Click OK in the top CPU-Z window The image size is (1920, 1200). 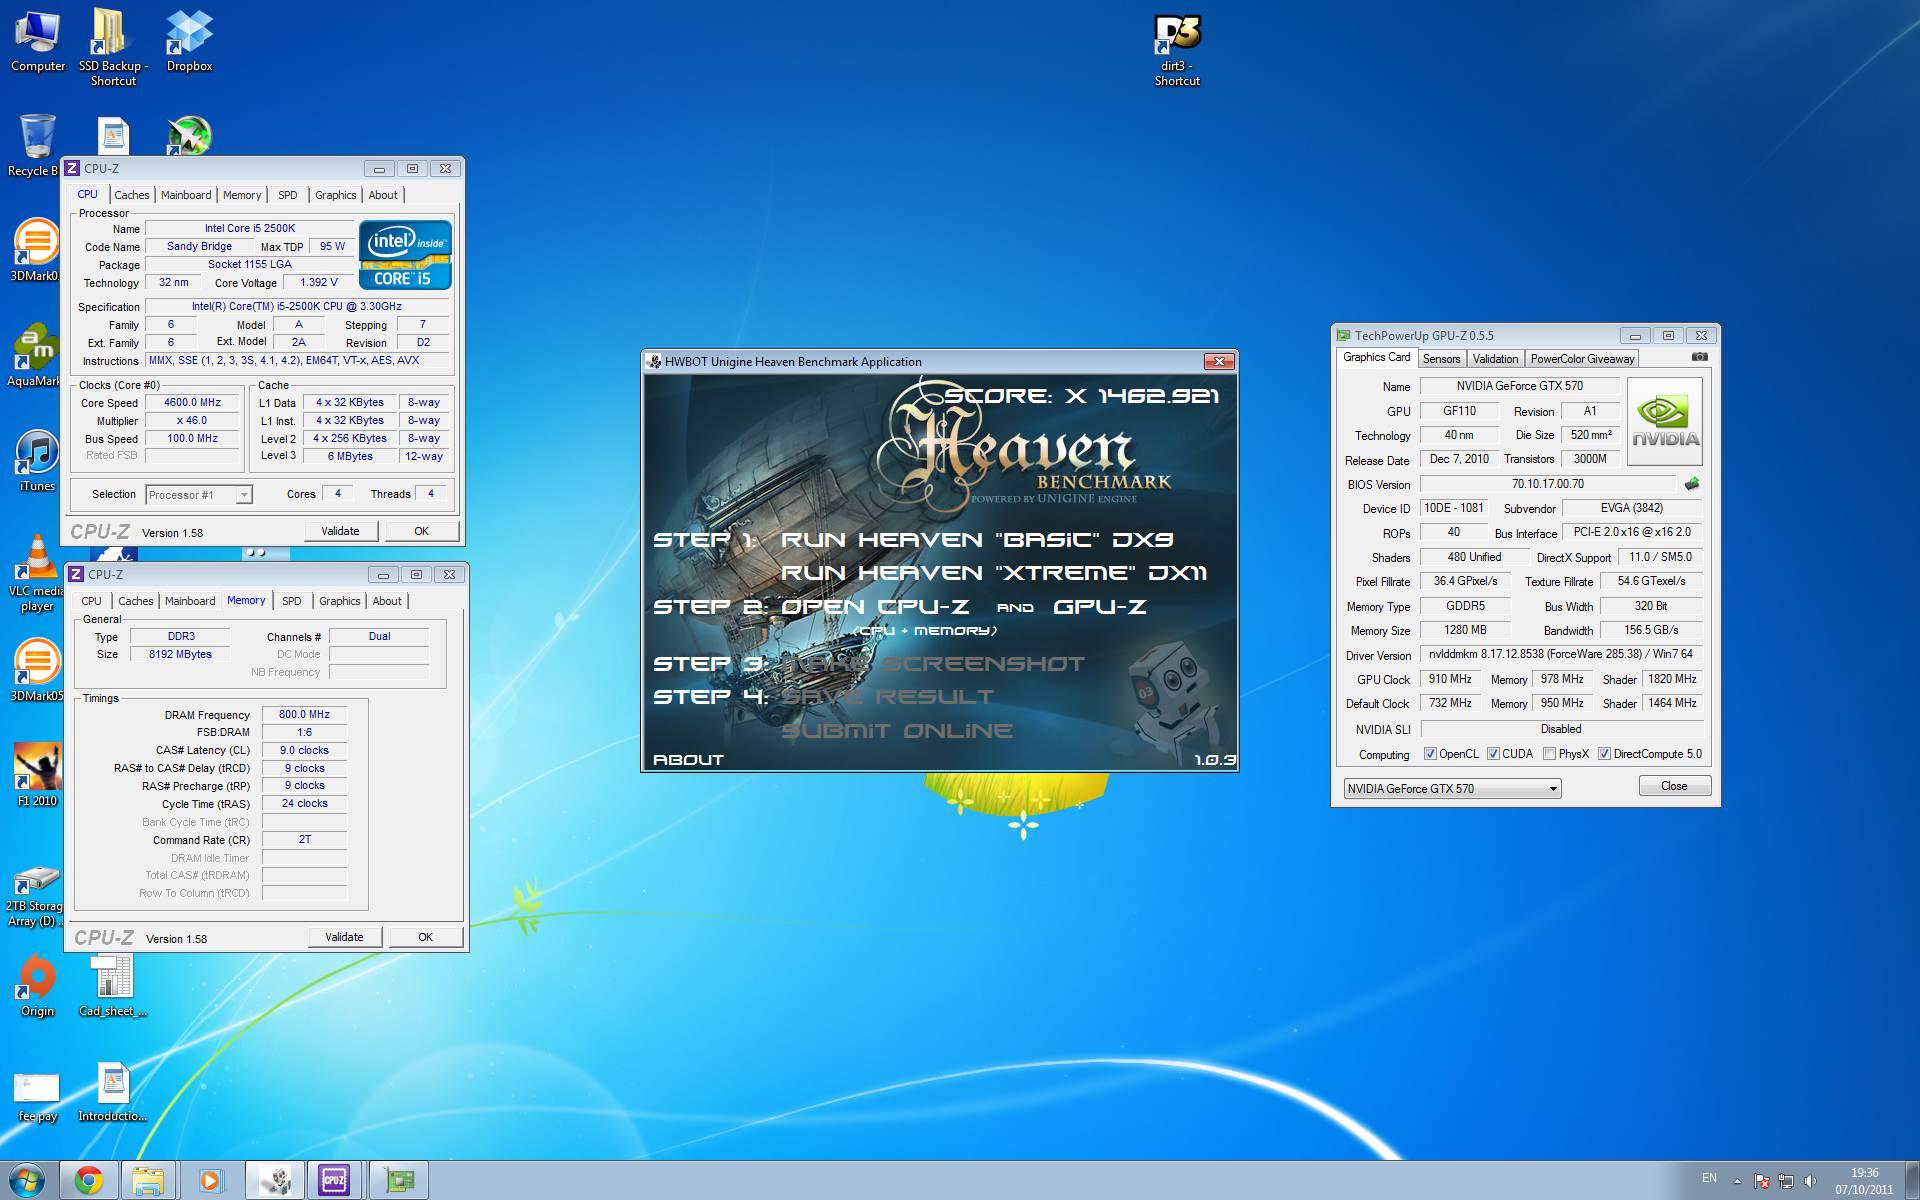coord(421,531)
